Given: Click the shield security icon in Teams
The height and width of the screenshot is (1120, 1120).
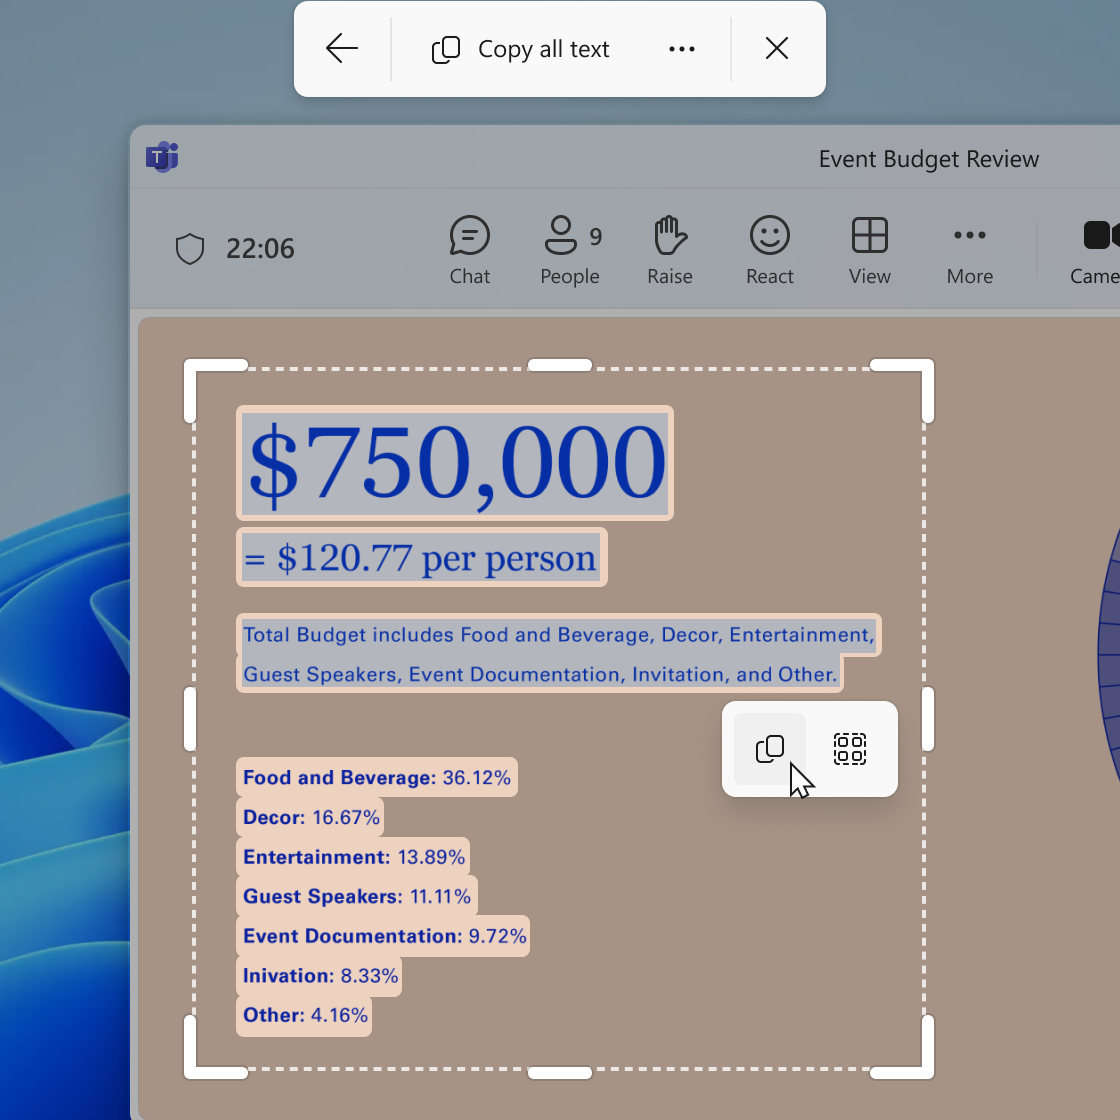Looking at the screenshot, I should (190, 249).
